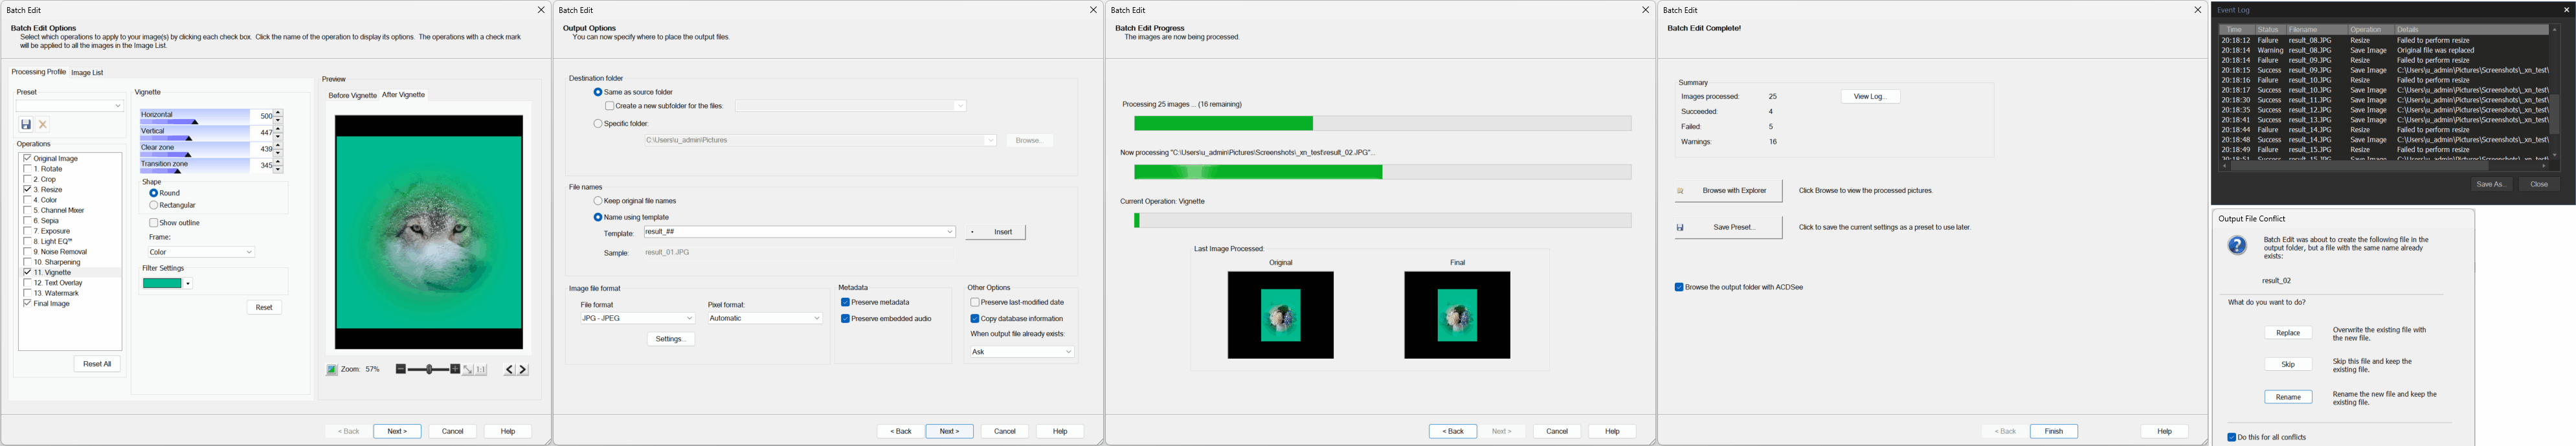The height and width of the screenshot is (446, 2576).
Task: Toggle Browse the output folder with ACDSee
Action: 1679,287
